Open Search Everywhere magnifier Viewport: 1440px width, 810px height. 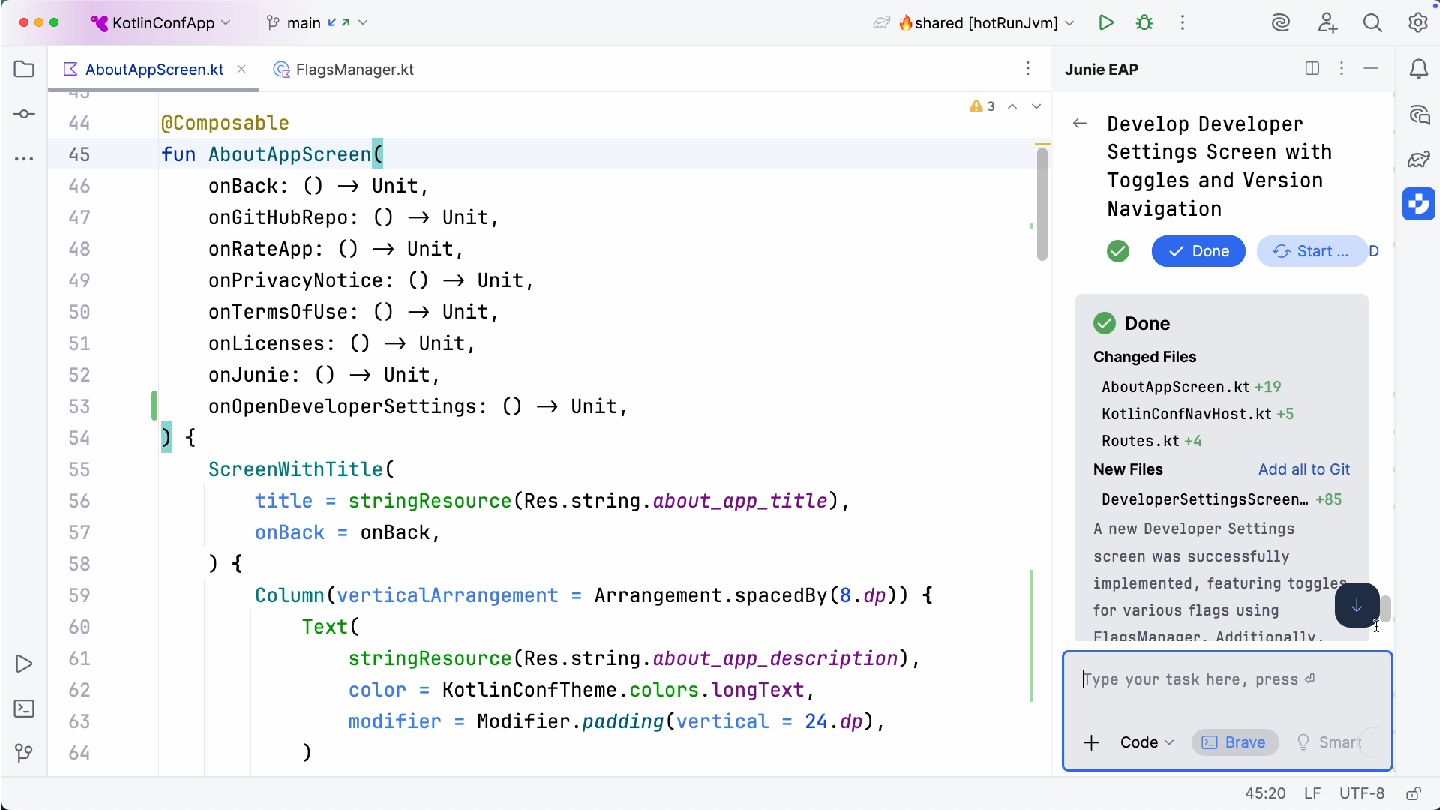pos(1373,22)
